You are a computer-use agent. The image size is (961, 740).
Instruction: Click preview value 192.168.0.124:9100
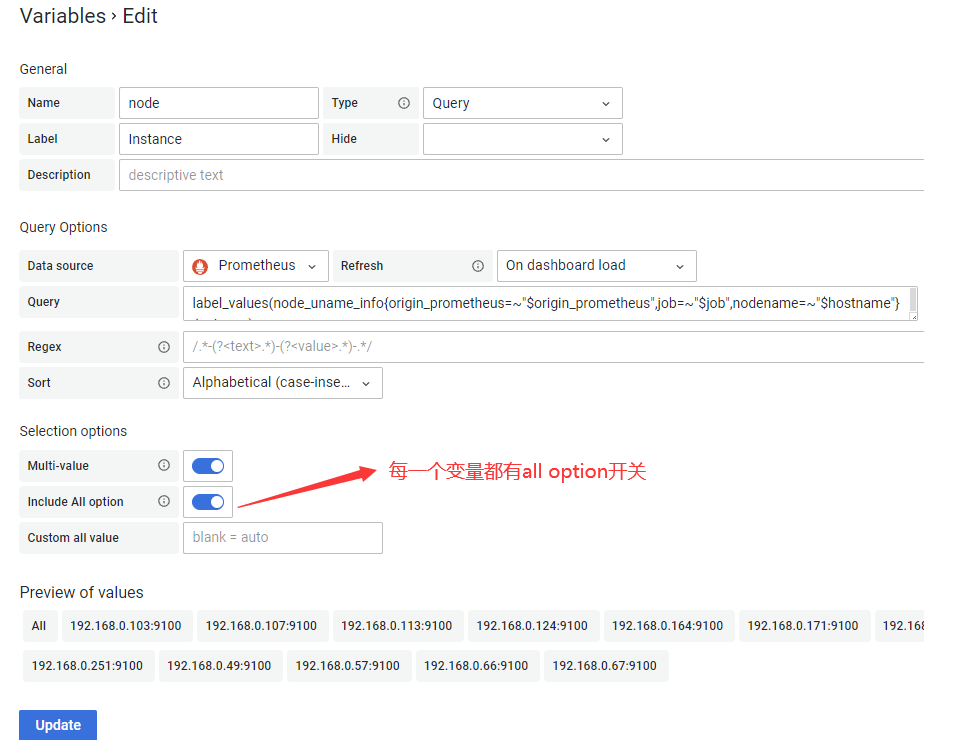532,626
